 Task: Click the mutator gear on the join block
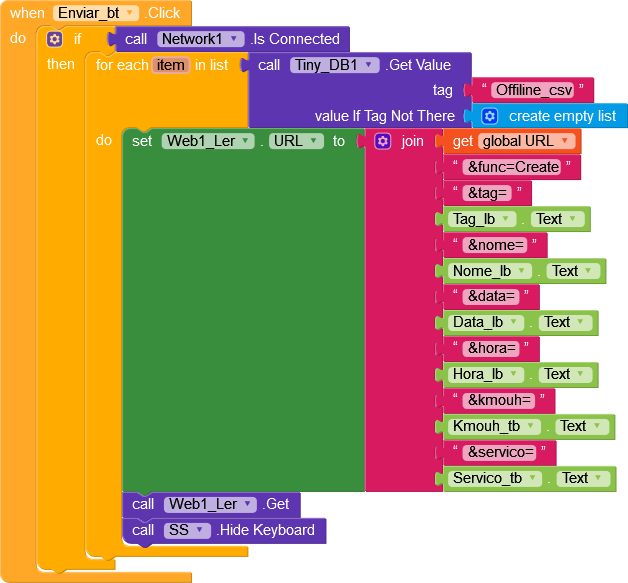[382, 141]
